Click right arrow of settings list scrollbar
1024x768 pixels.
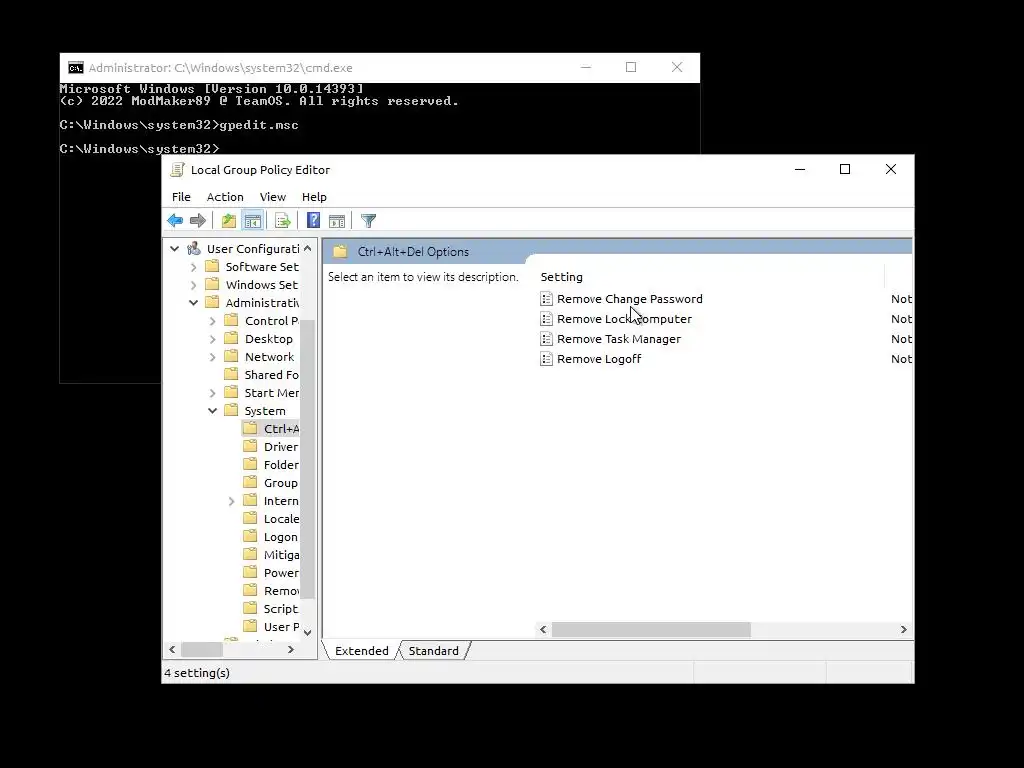(x=904, y=630)
